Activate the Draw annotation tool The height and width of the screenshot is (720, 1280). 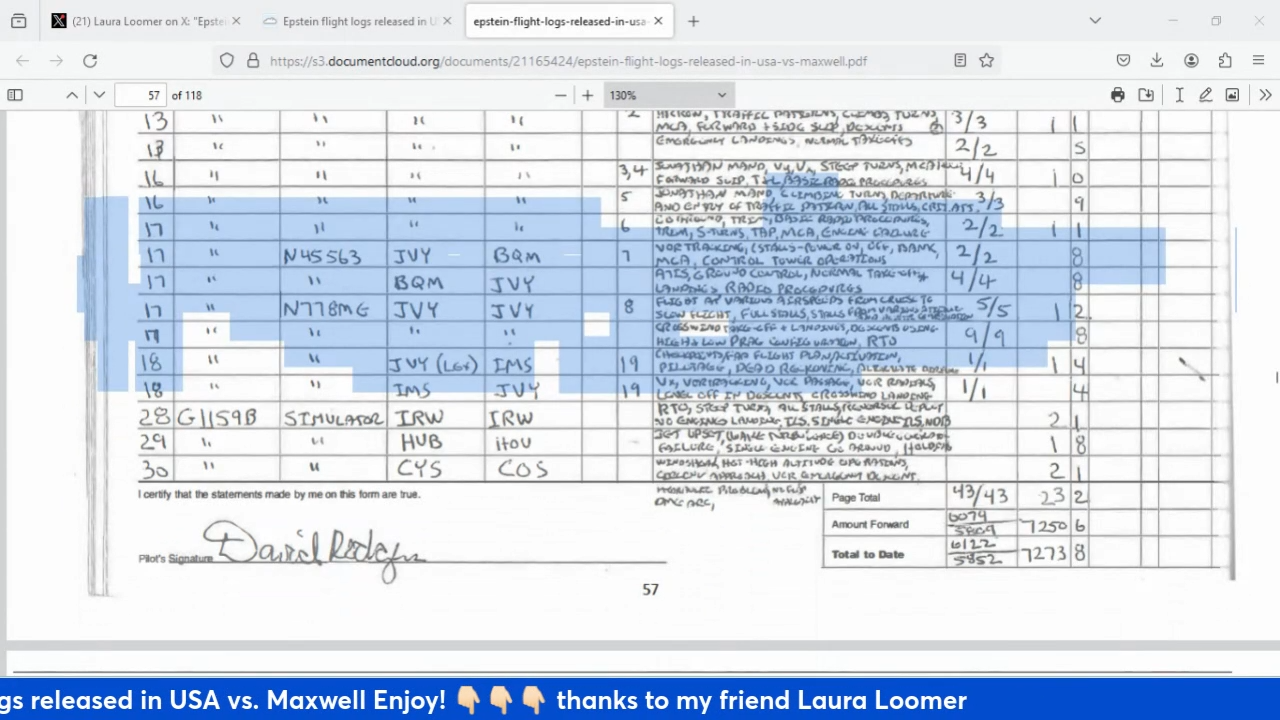pos(1205,94)
